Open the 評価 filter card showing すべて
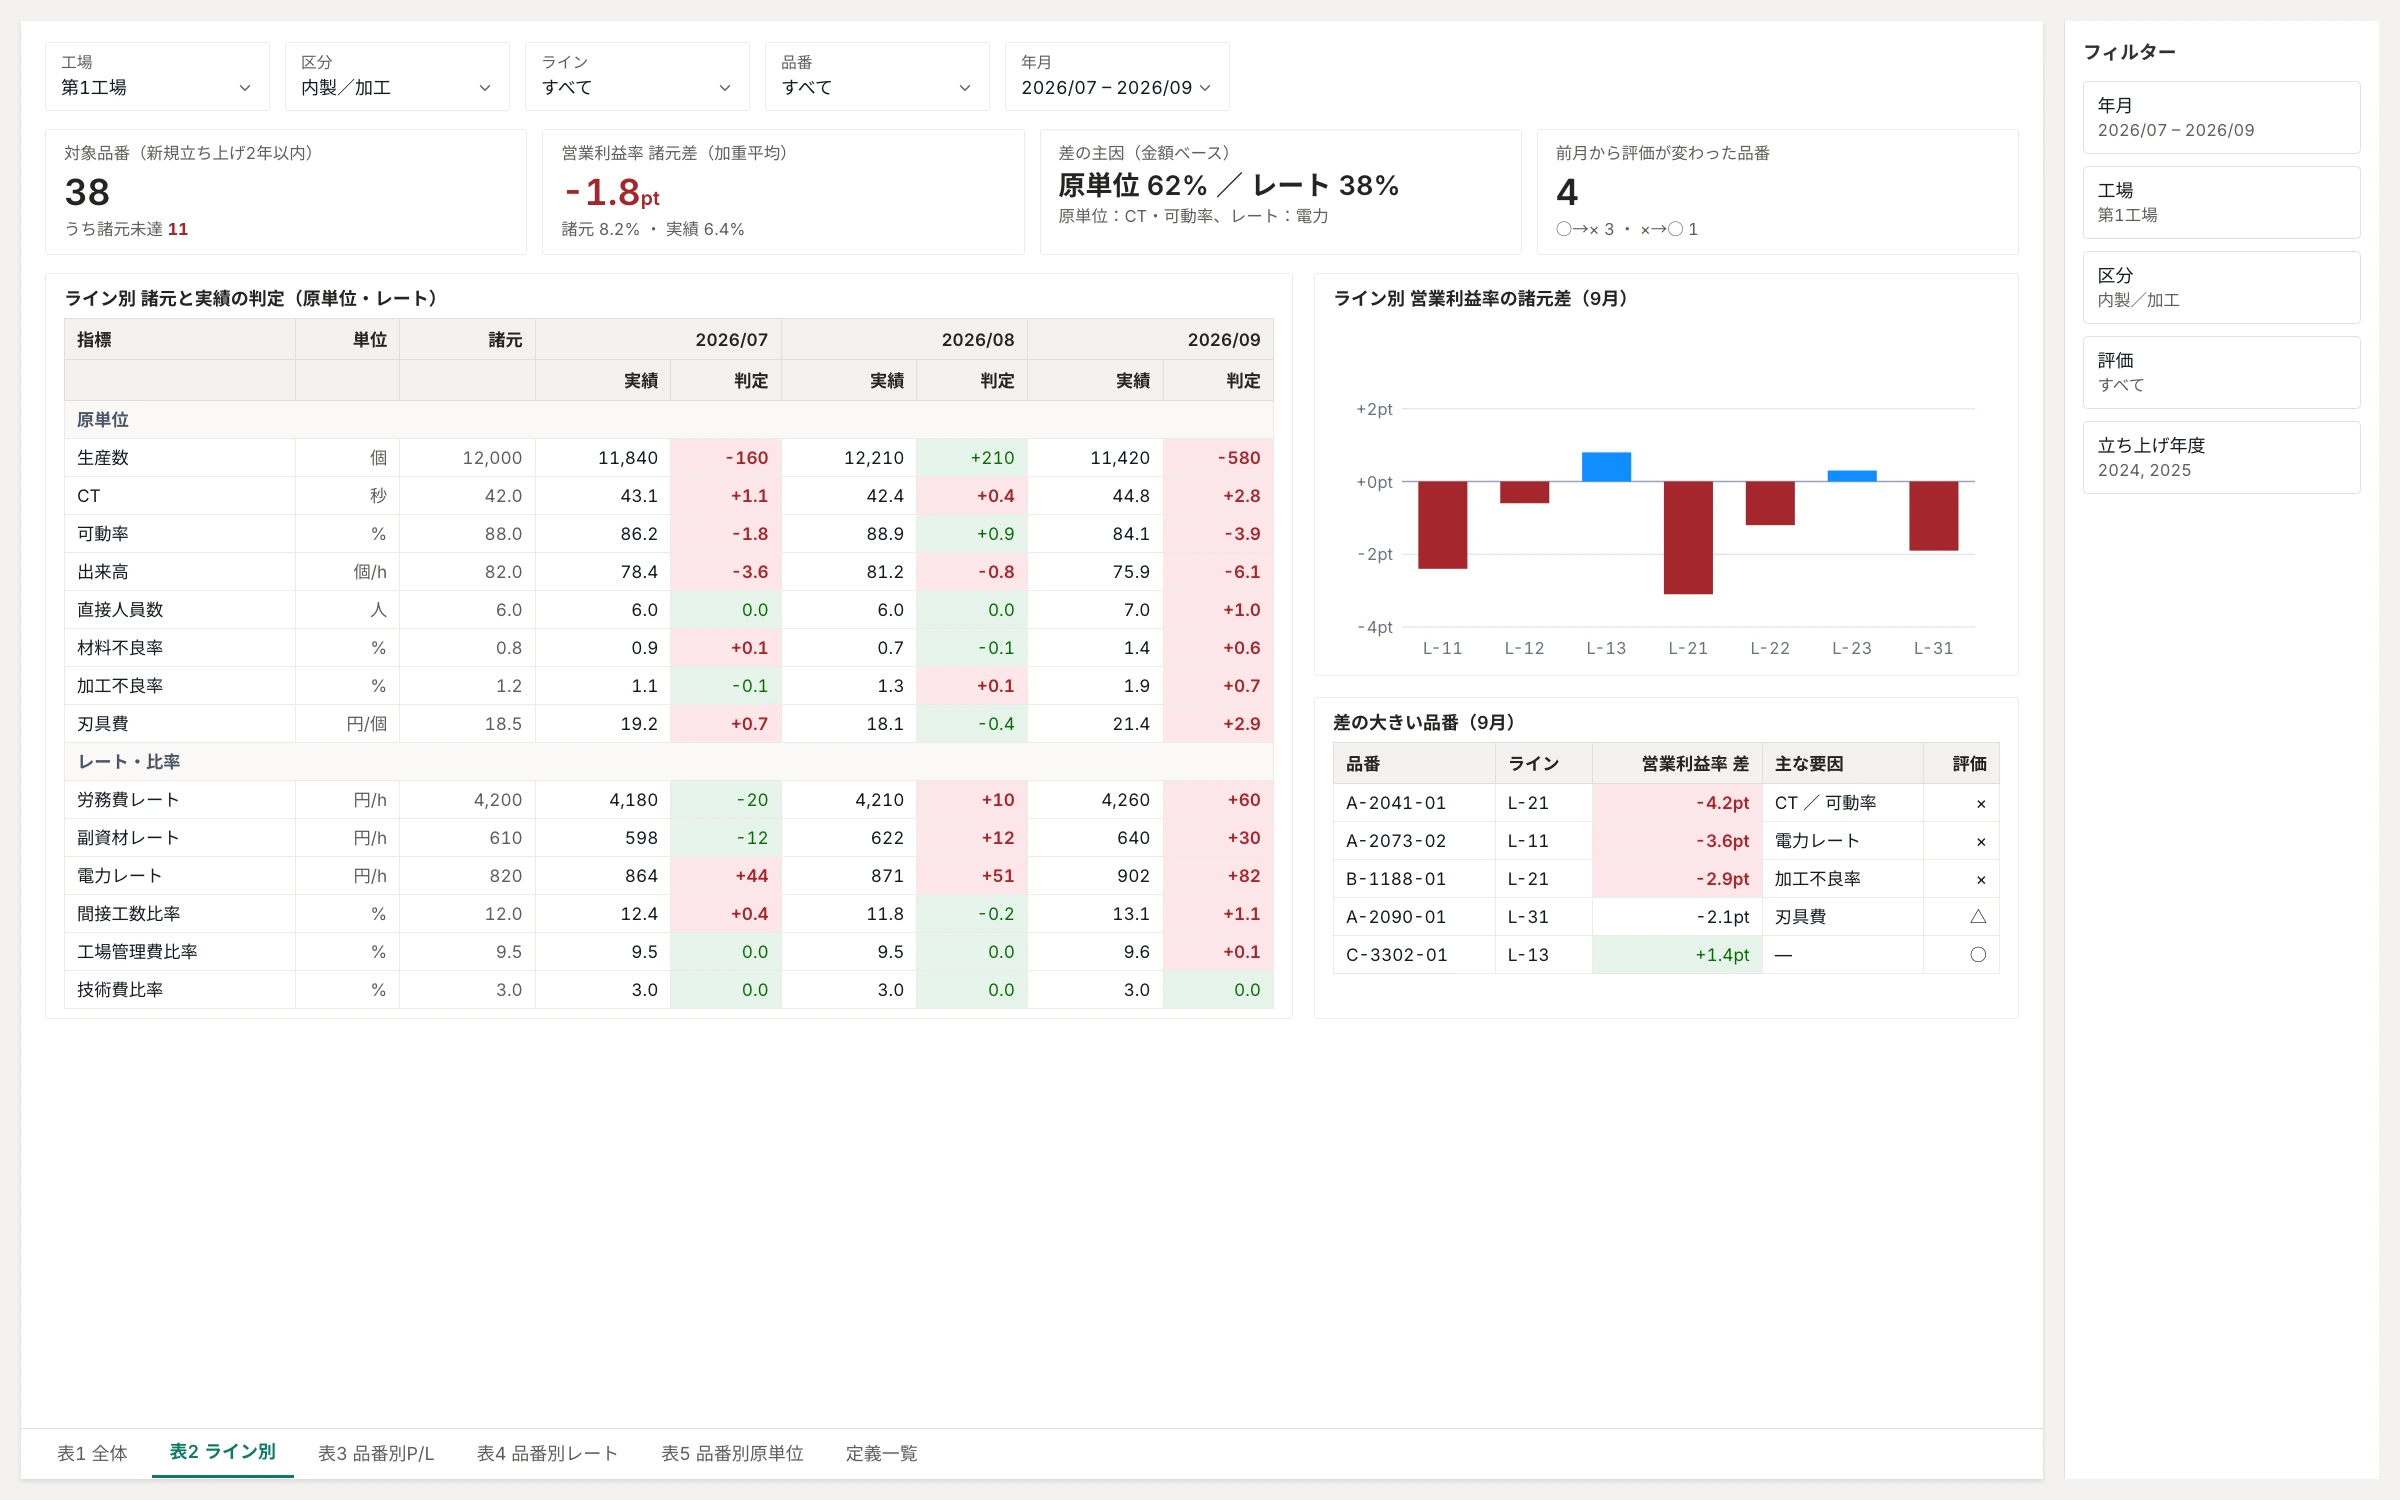The image size is (2400, 1500). (x=2221, y=372)
